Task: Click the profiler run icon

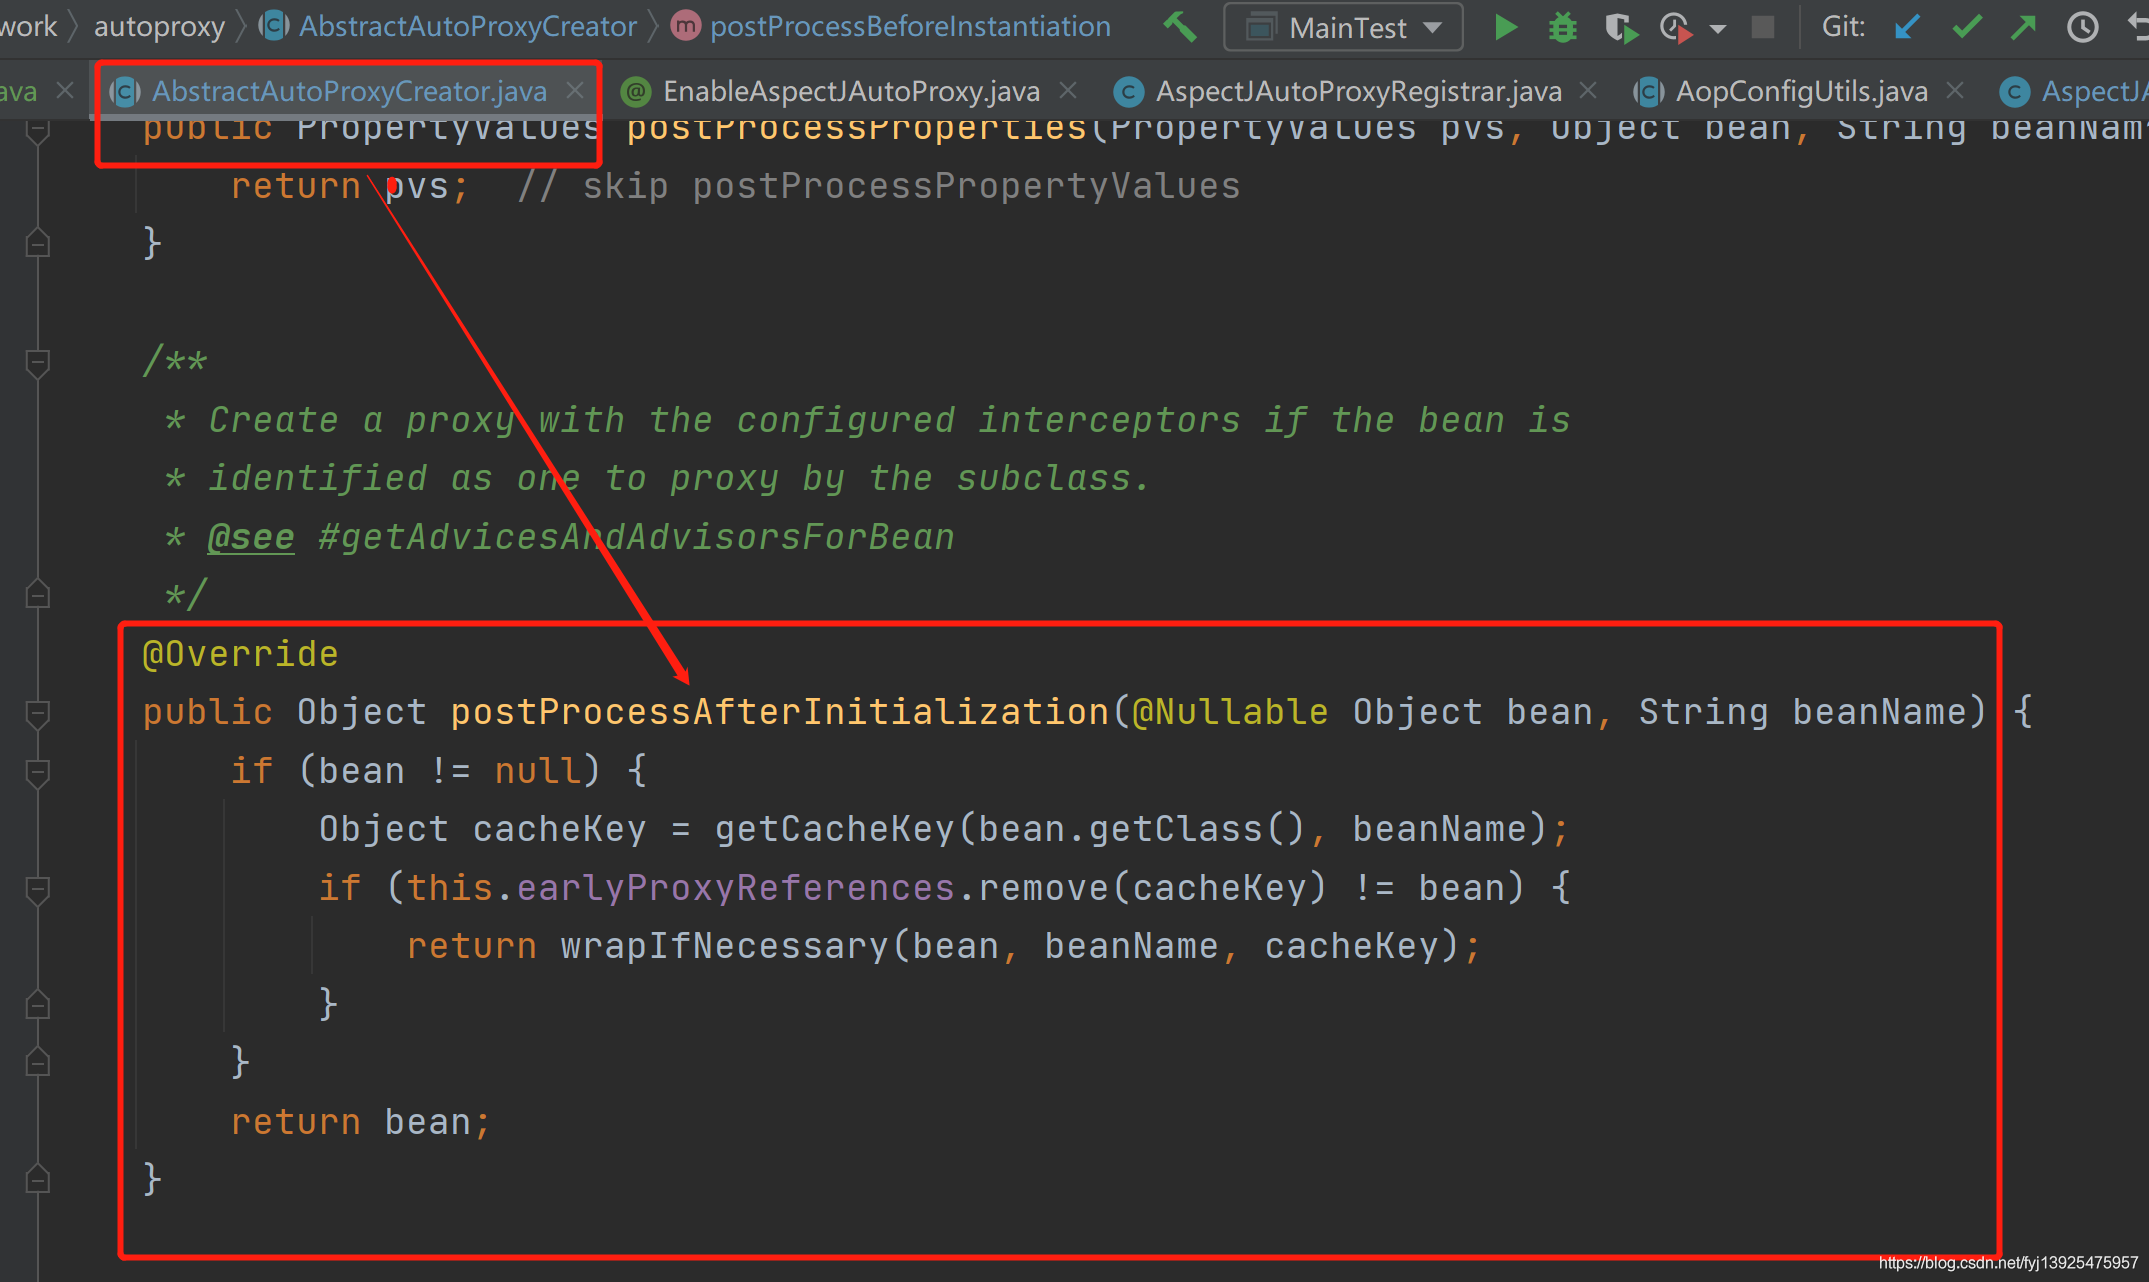Action: [x=1676, y=27]
